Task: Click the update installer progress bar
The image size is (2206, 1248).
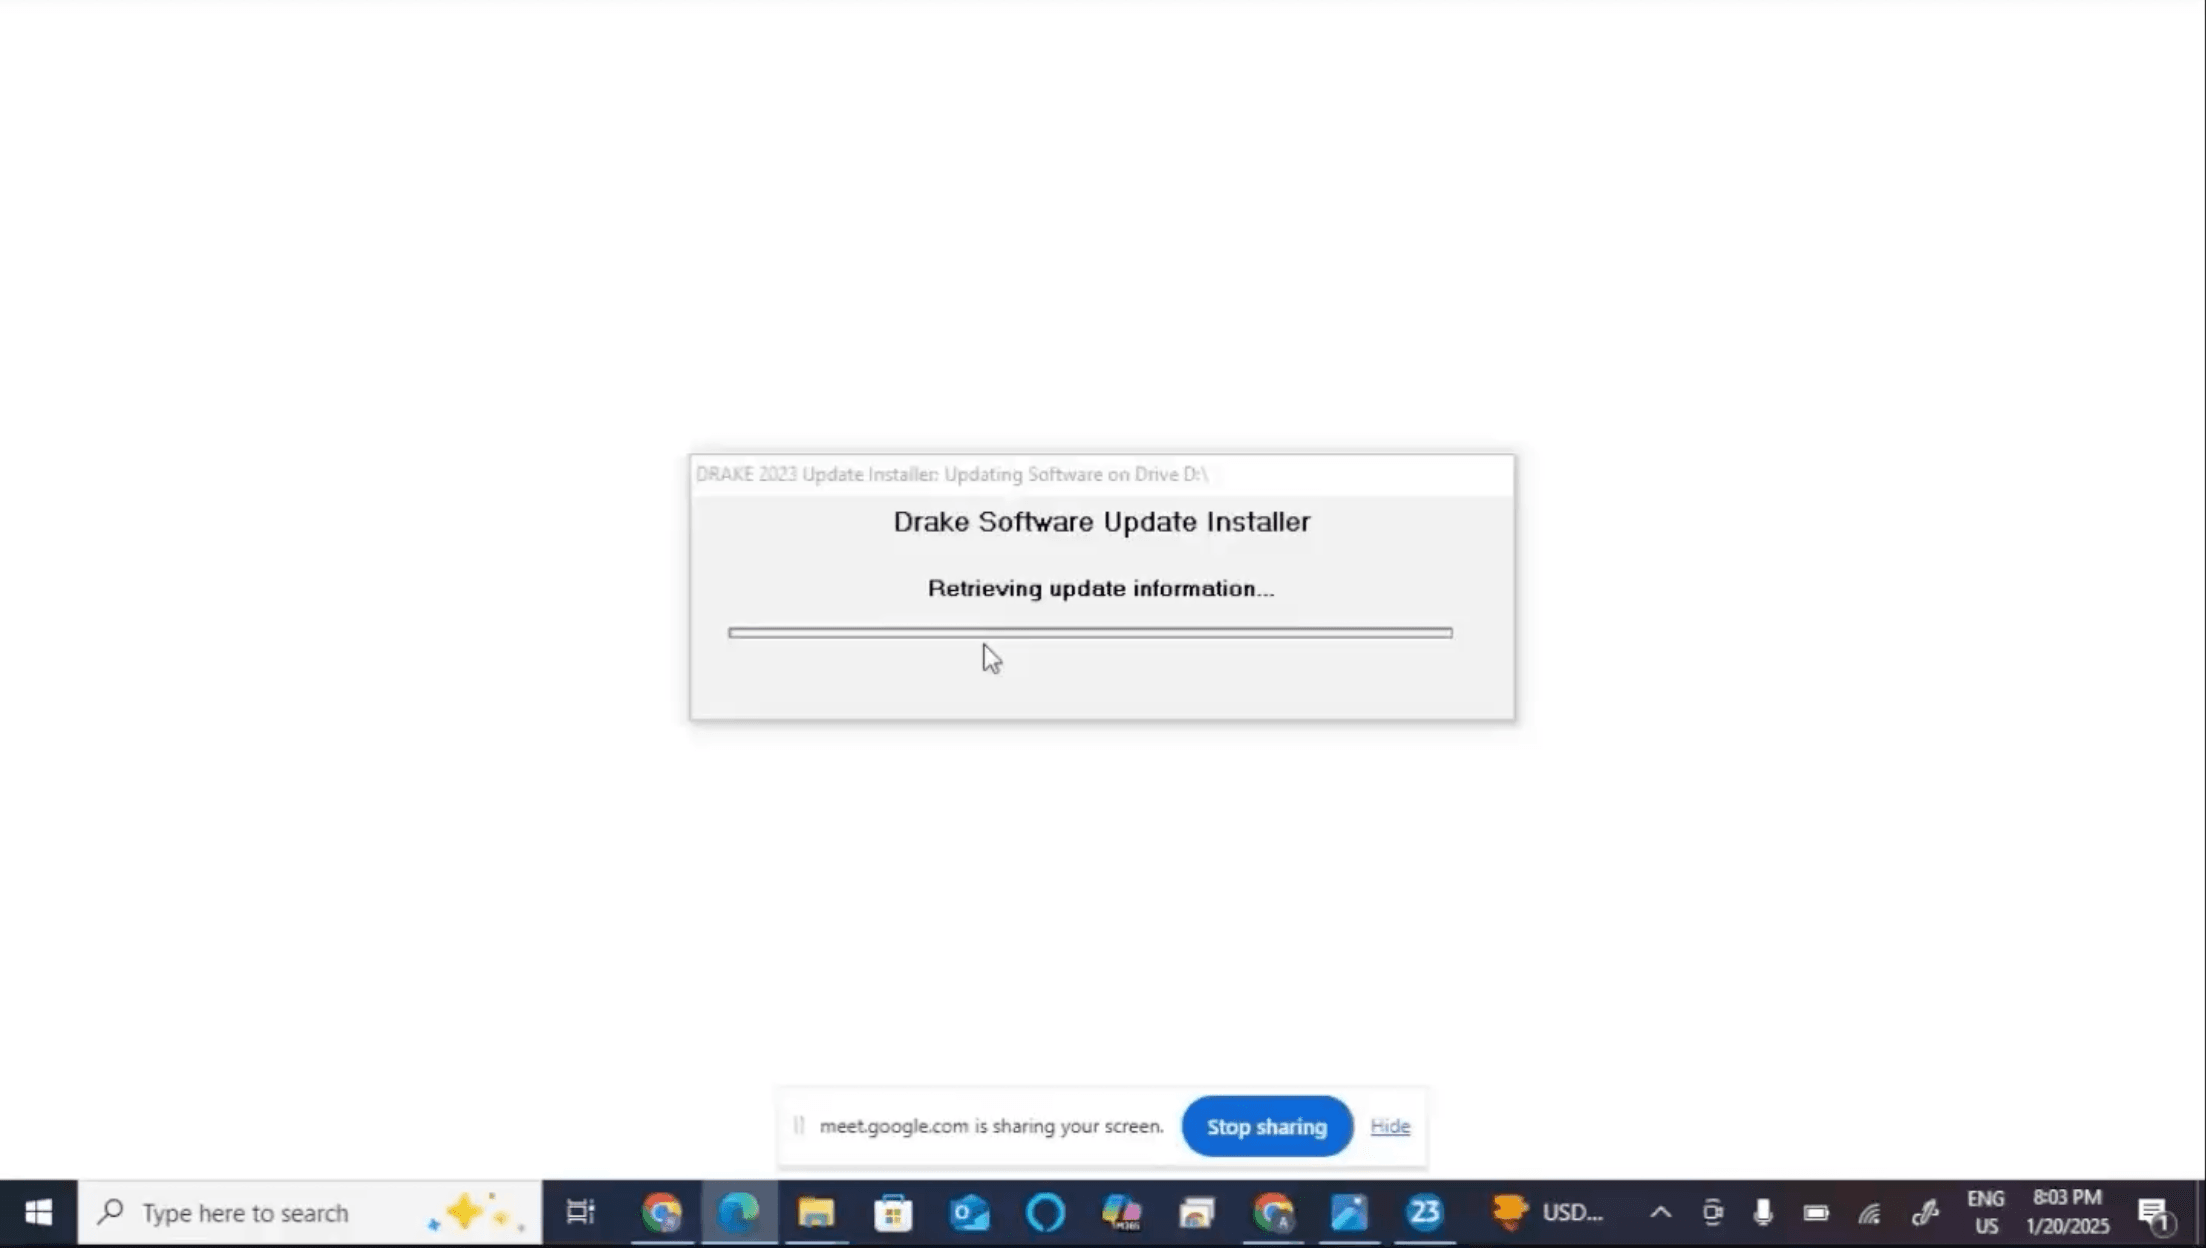Action: [1090, 632]
